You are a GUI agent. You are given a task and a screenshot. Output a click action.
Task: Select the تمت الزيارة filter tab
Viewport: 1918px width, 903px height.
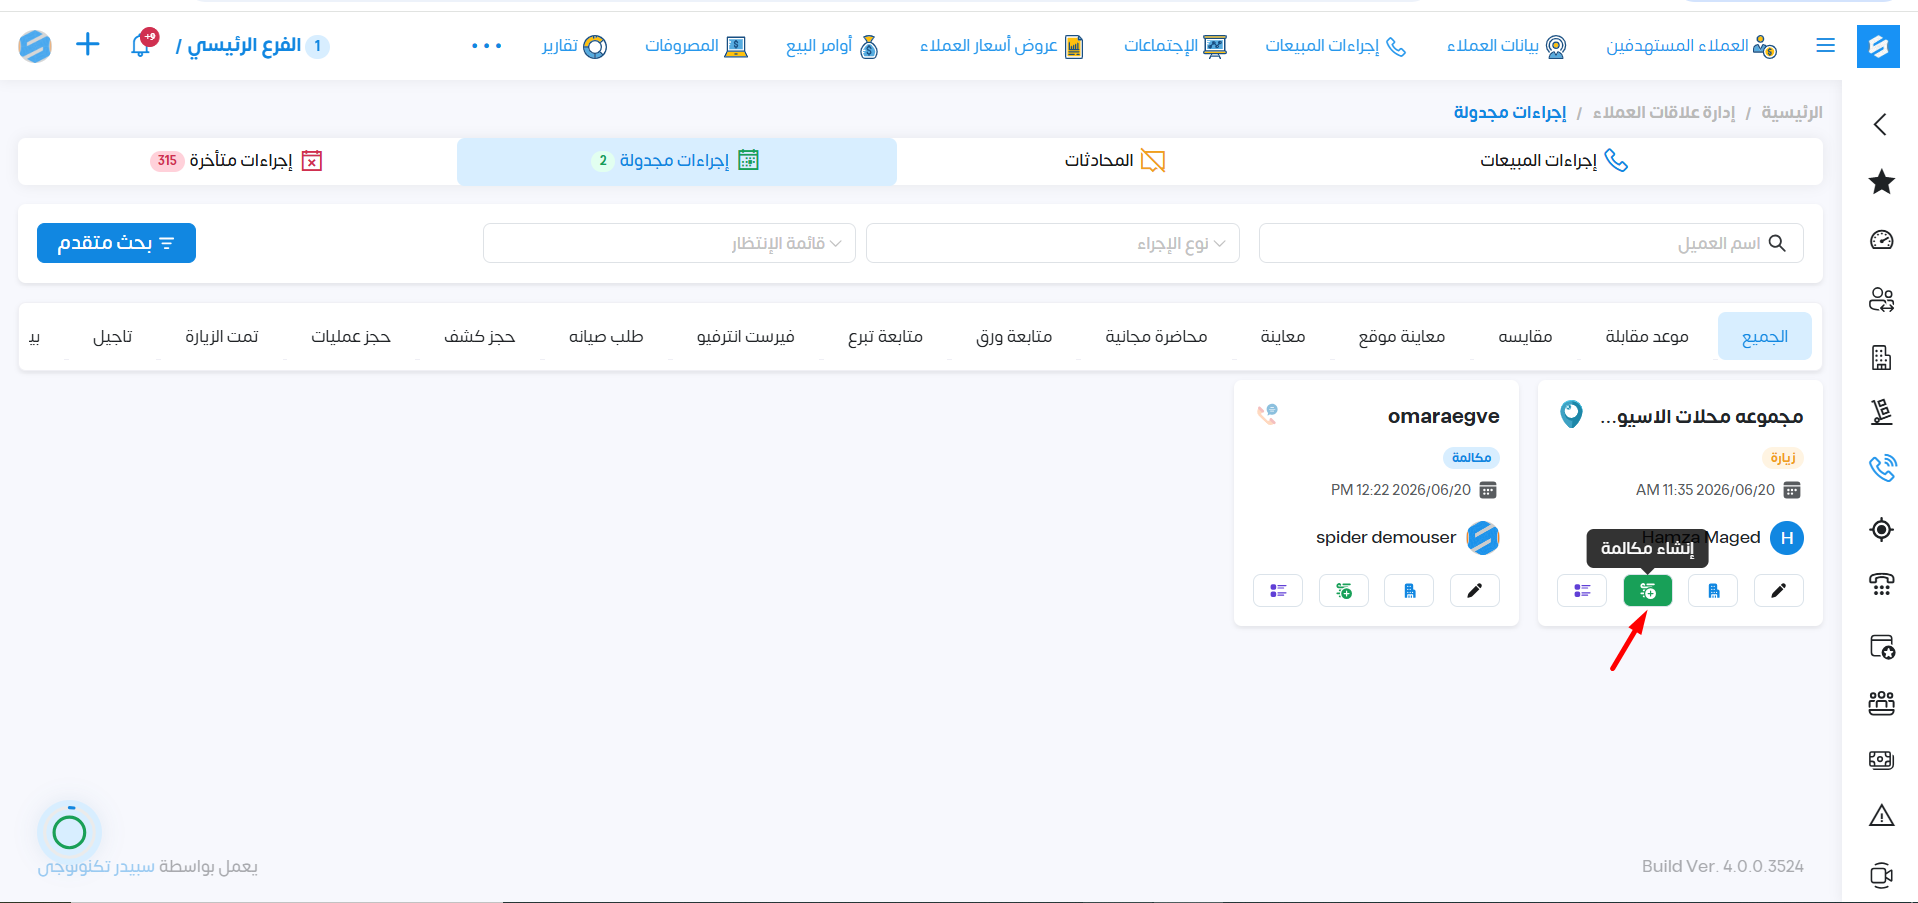point(222,336)
